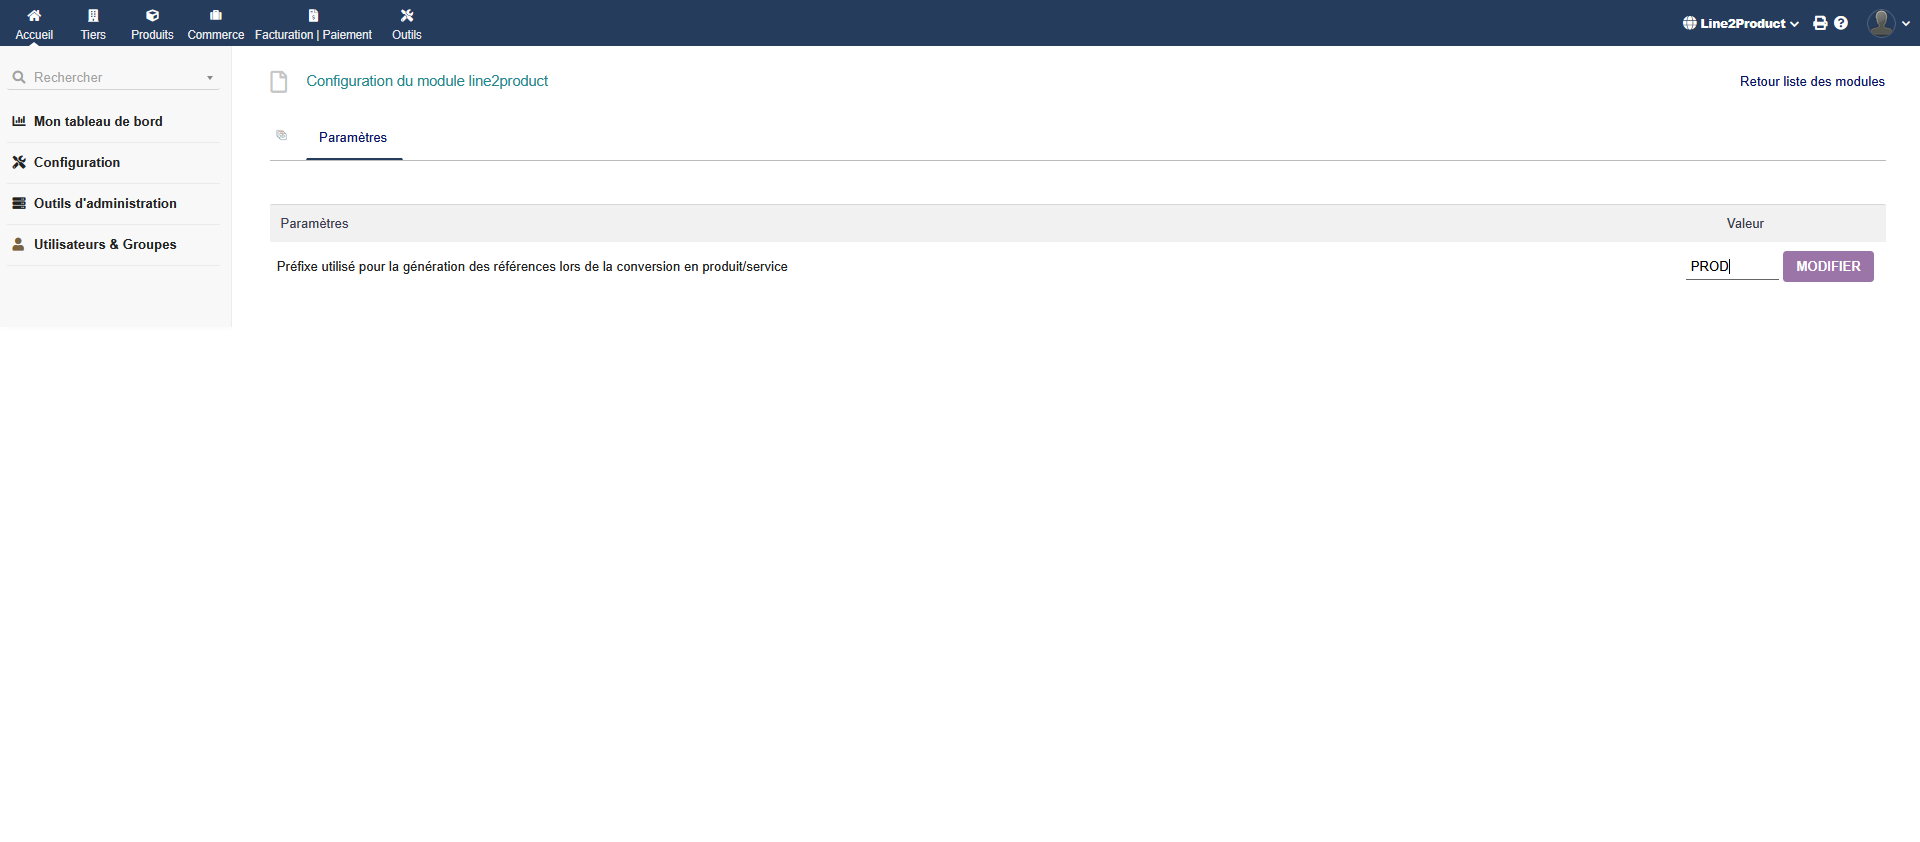Open the Facturation | Paiement icon
The height and width of the screenshot is (842, 1920).
coord(313,16)
